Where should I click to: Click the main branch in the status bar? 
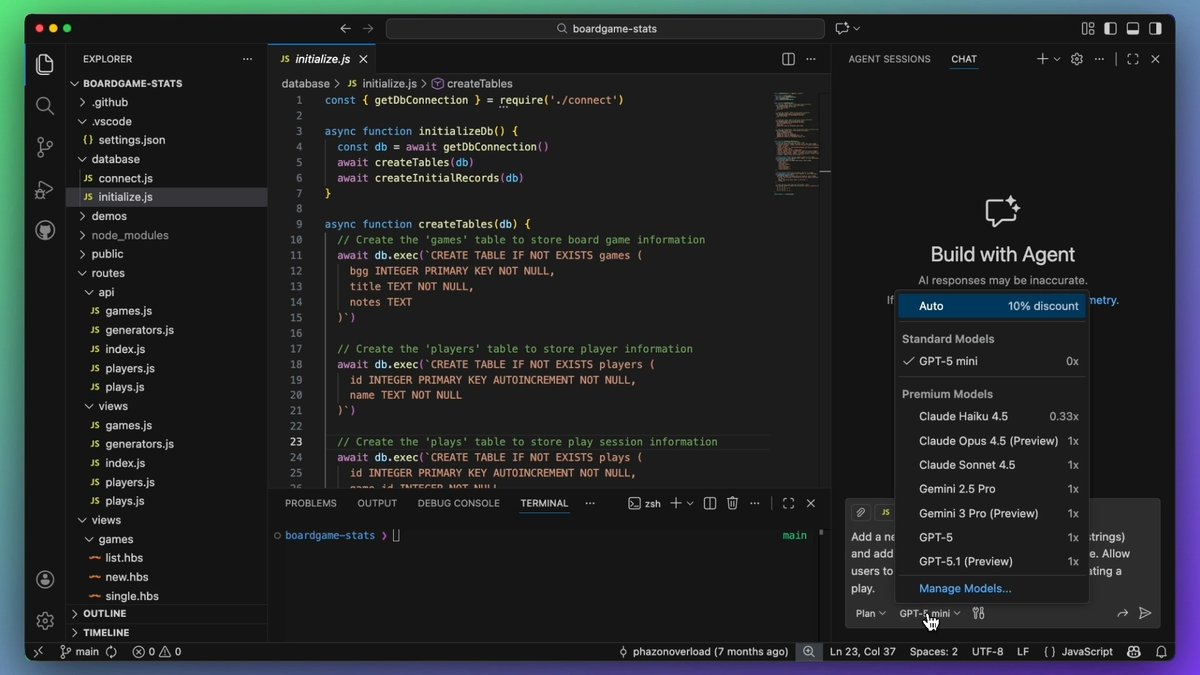pos(80,651)
